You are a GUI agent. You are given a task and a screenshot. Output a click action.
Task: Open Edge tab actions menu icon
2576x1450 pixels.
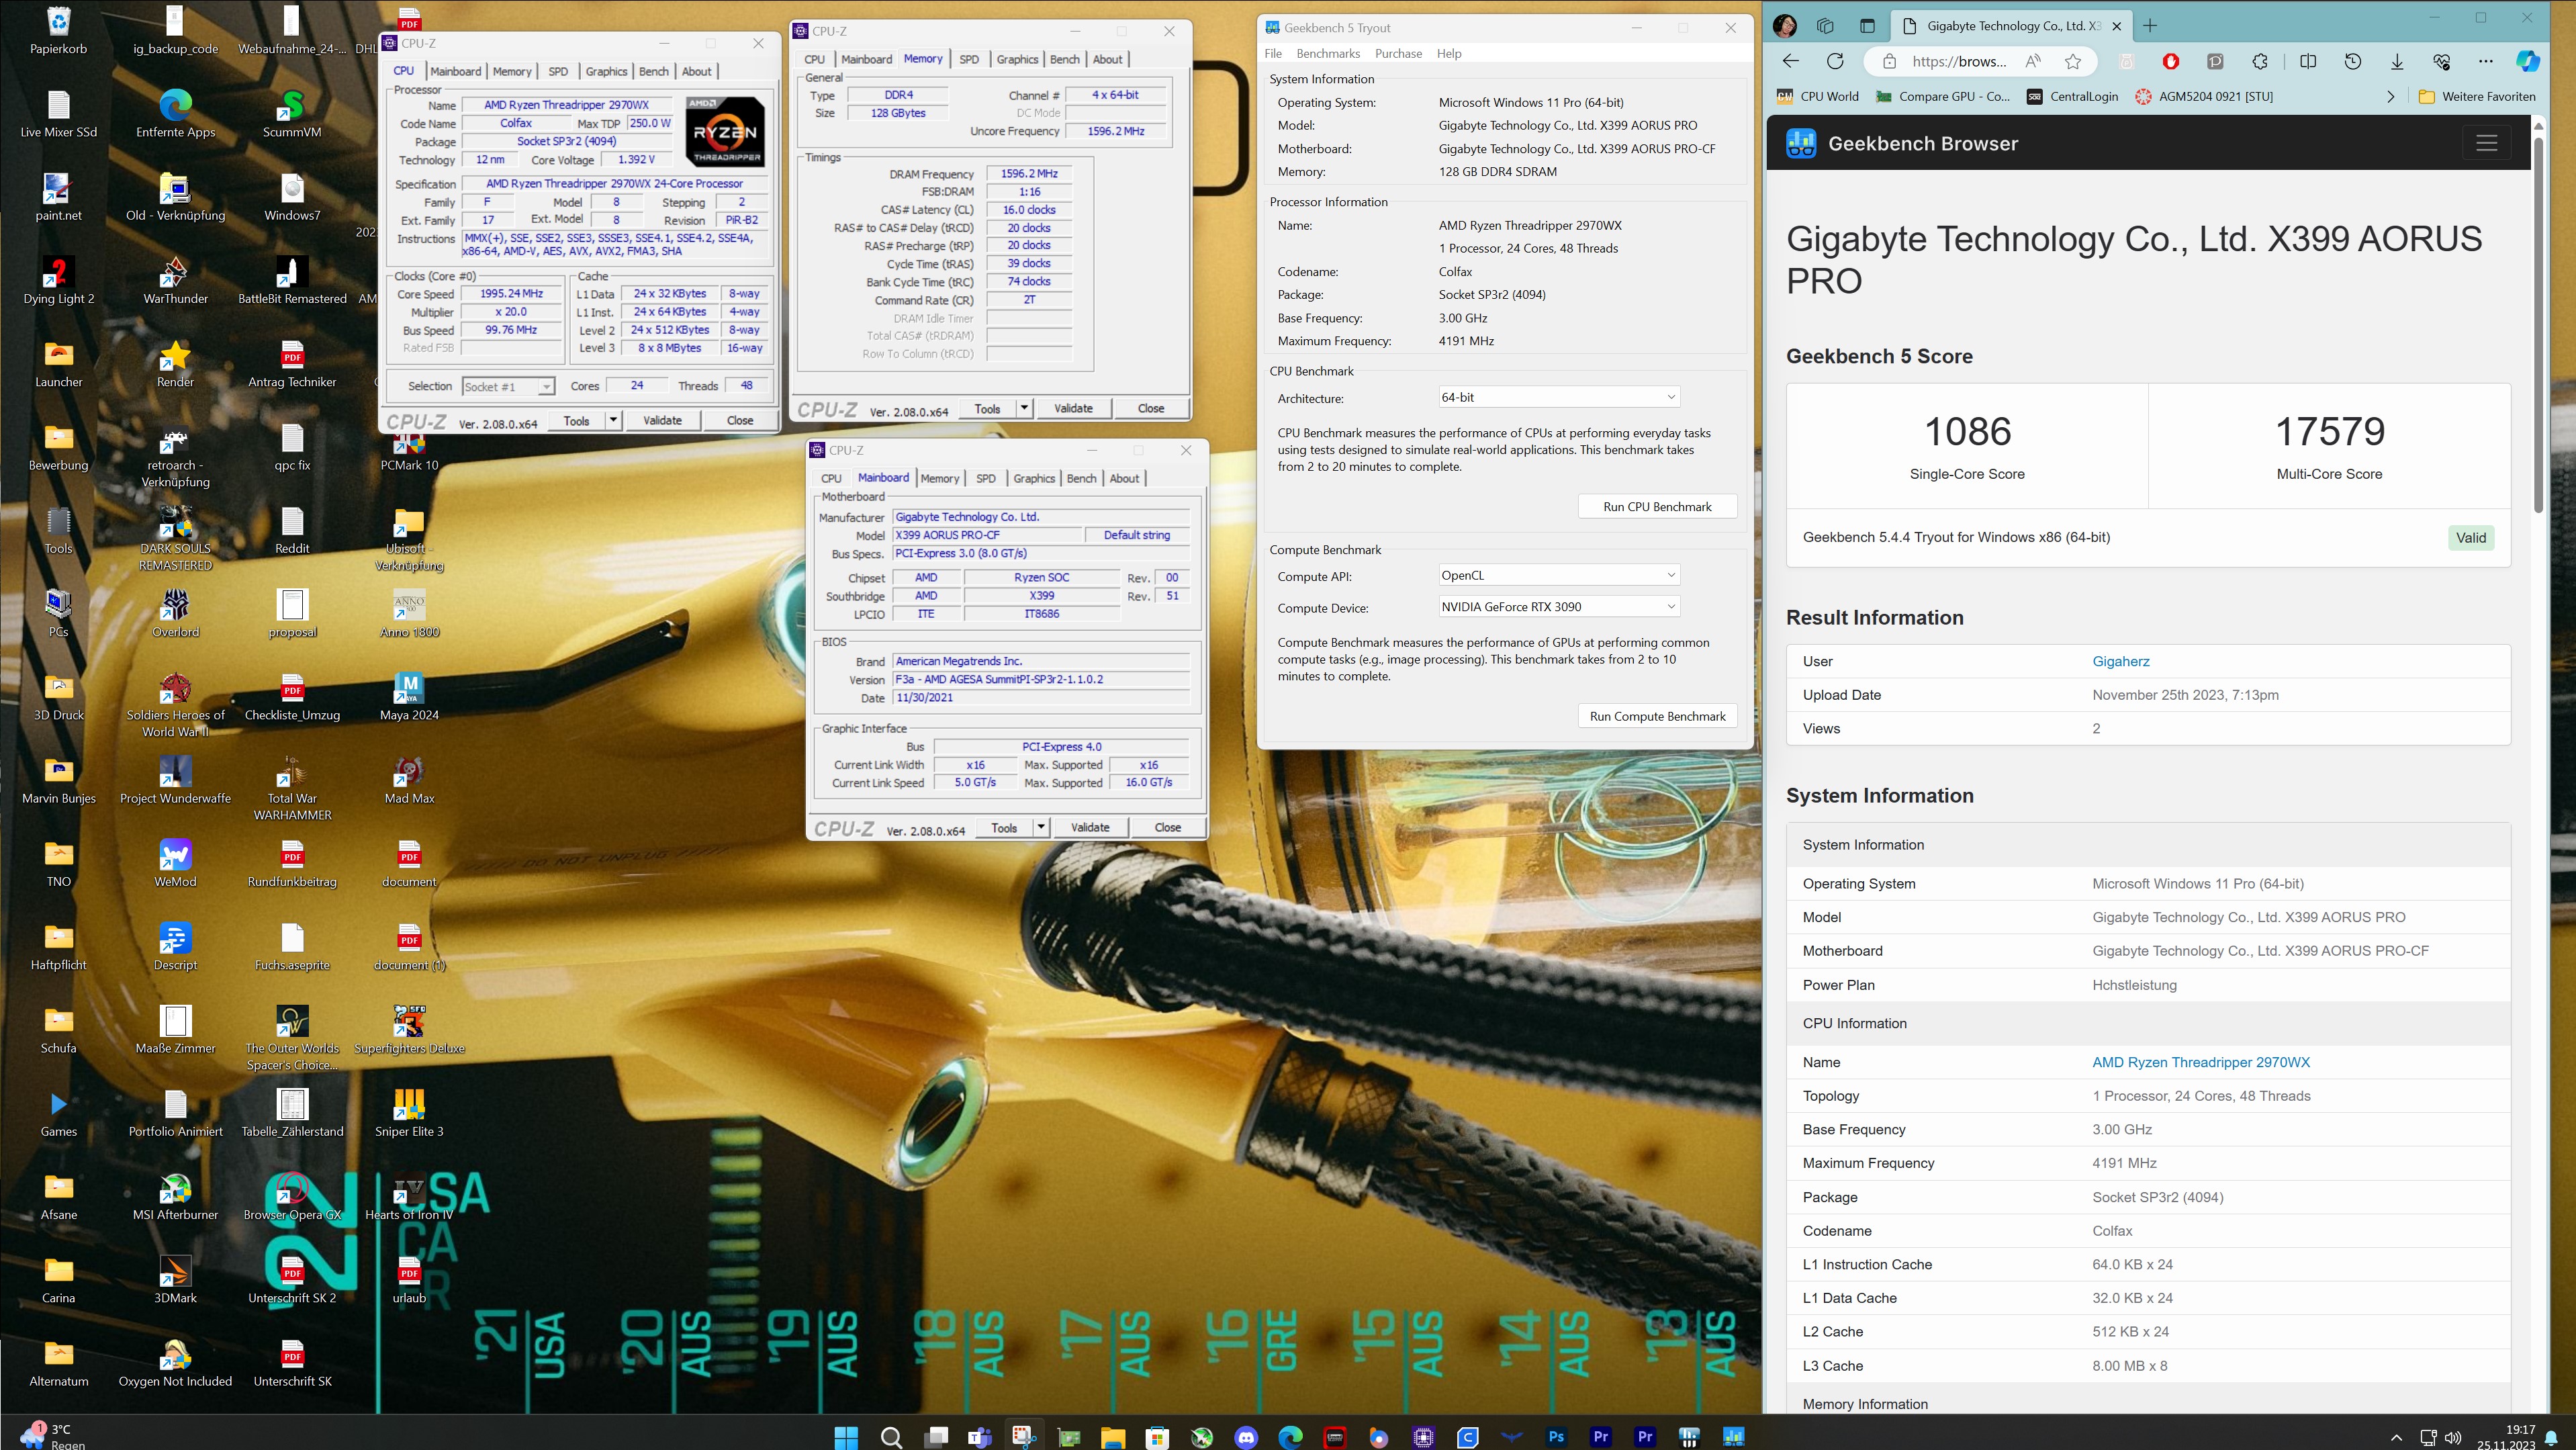(x=1867, y=26)
